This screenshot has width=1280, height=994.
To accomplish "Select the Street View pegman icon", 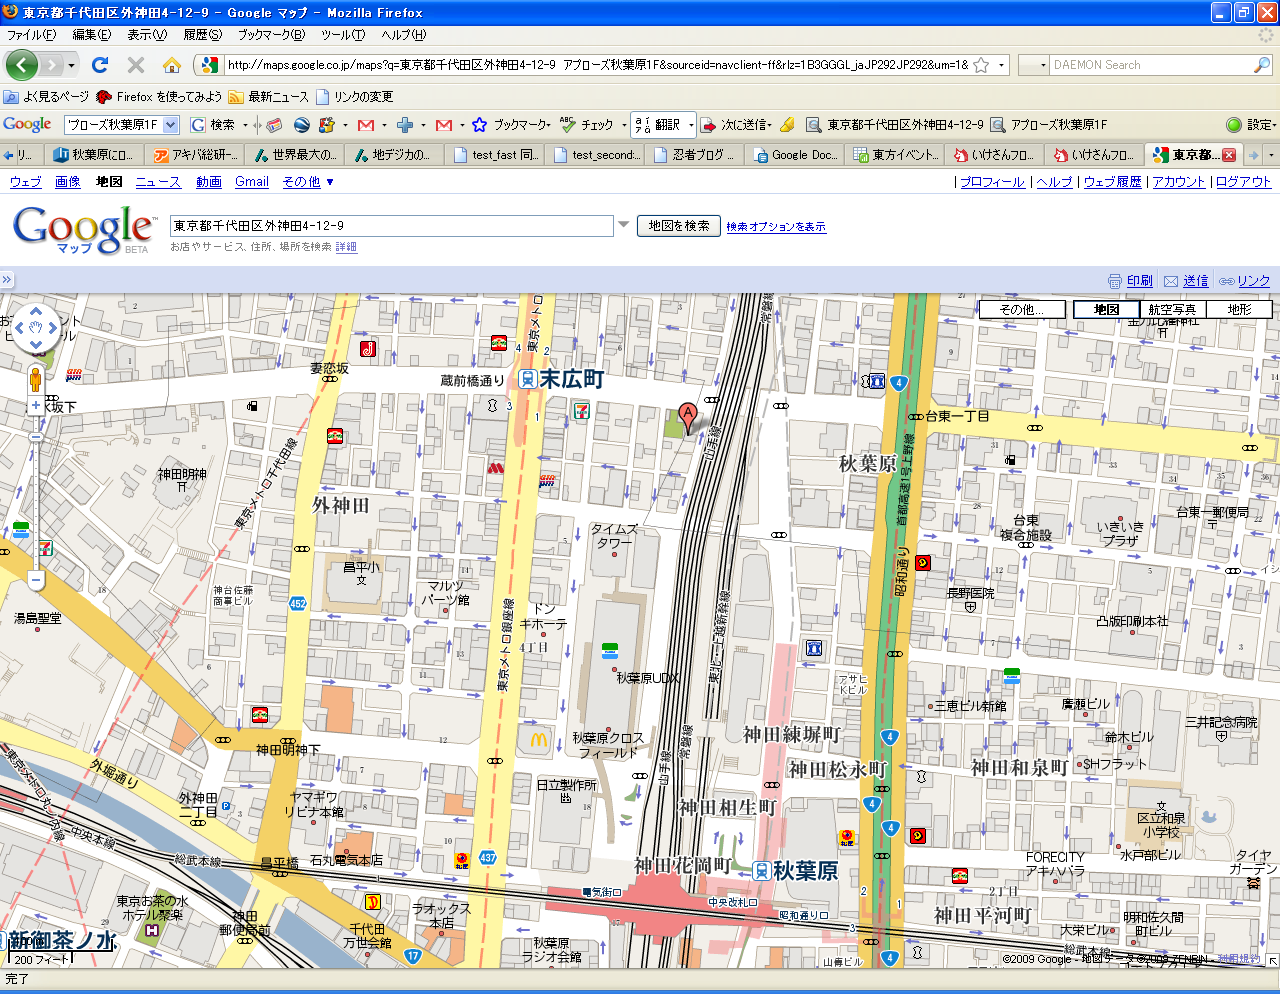I will pyautogui.click(x=36, y=380).
